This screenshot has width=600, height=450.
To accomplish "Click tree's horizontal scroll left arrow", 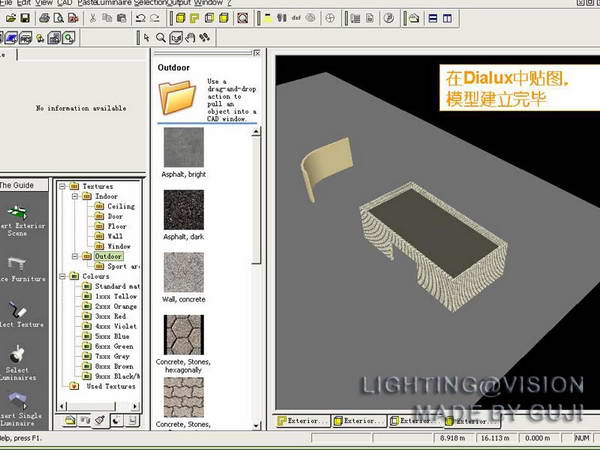I will tap(62, 406).
